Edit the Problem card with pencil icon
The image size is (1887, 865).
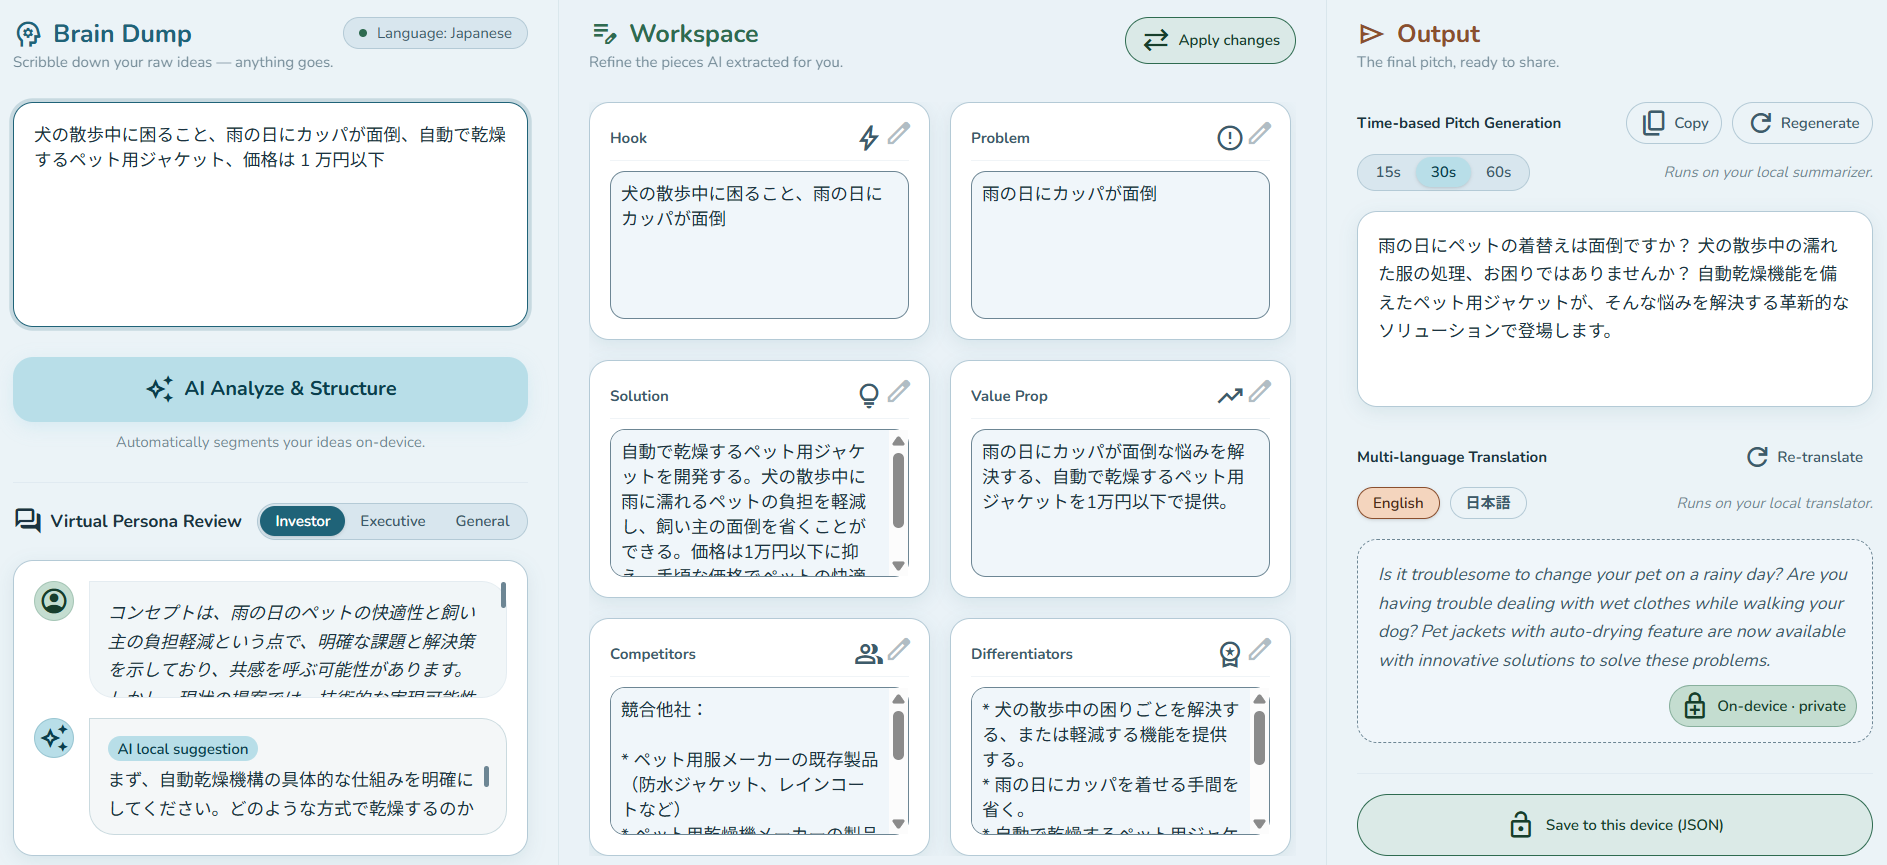coord(1260,133)
